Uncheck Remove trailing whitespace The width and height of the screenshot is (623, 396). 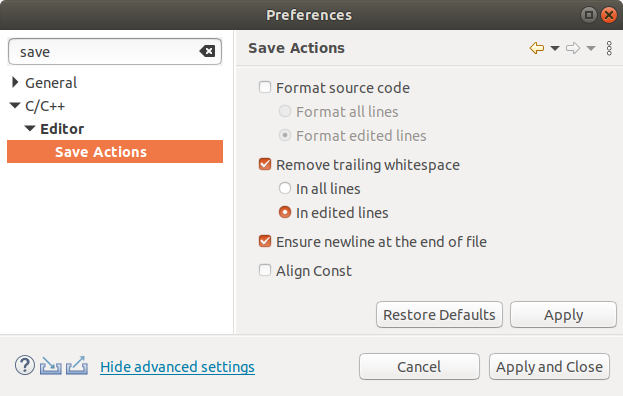265,164
